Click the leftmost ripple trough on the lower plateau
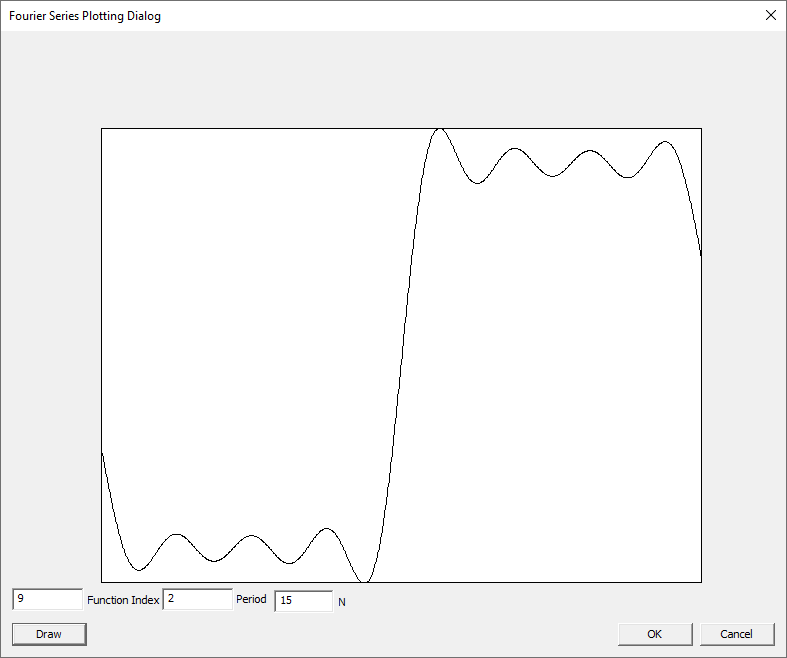 [x=139, y=570]
